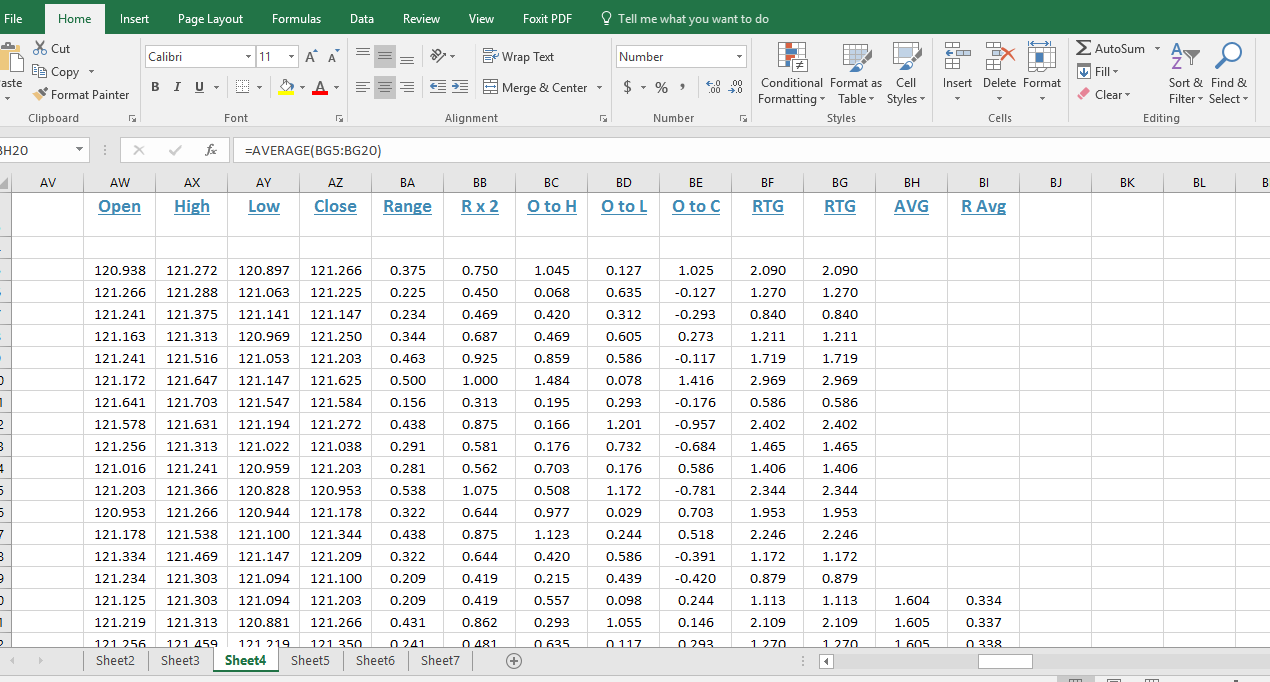Click Merge & Center
This screenshot has height=682, width=1270.
click(536, 88)
